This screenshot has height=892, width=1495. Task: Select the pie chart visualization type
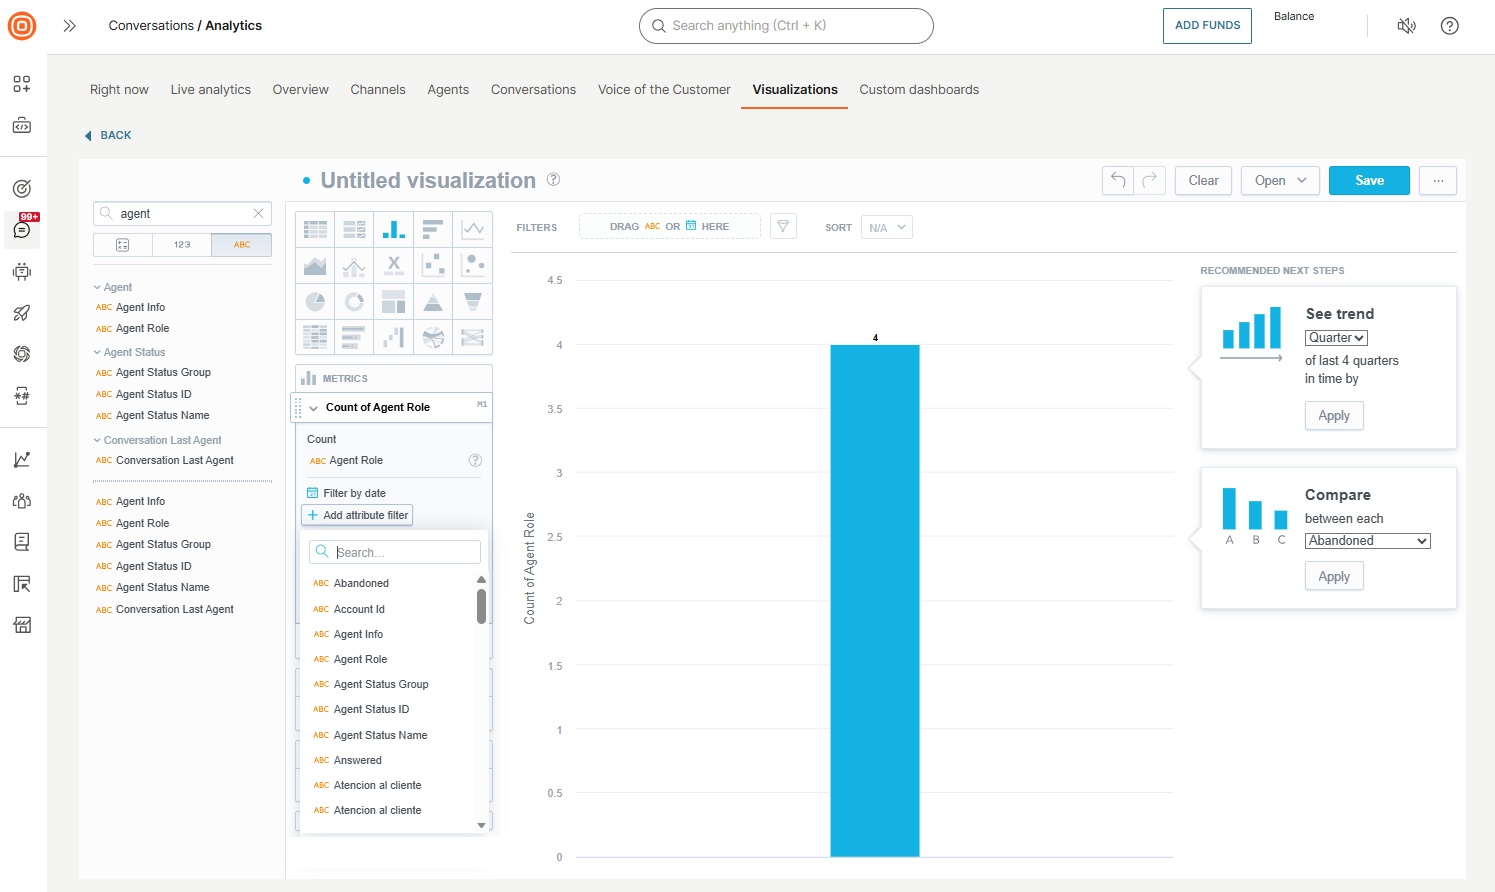coord(315,301)
